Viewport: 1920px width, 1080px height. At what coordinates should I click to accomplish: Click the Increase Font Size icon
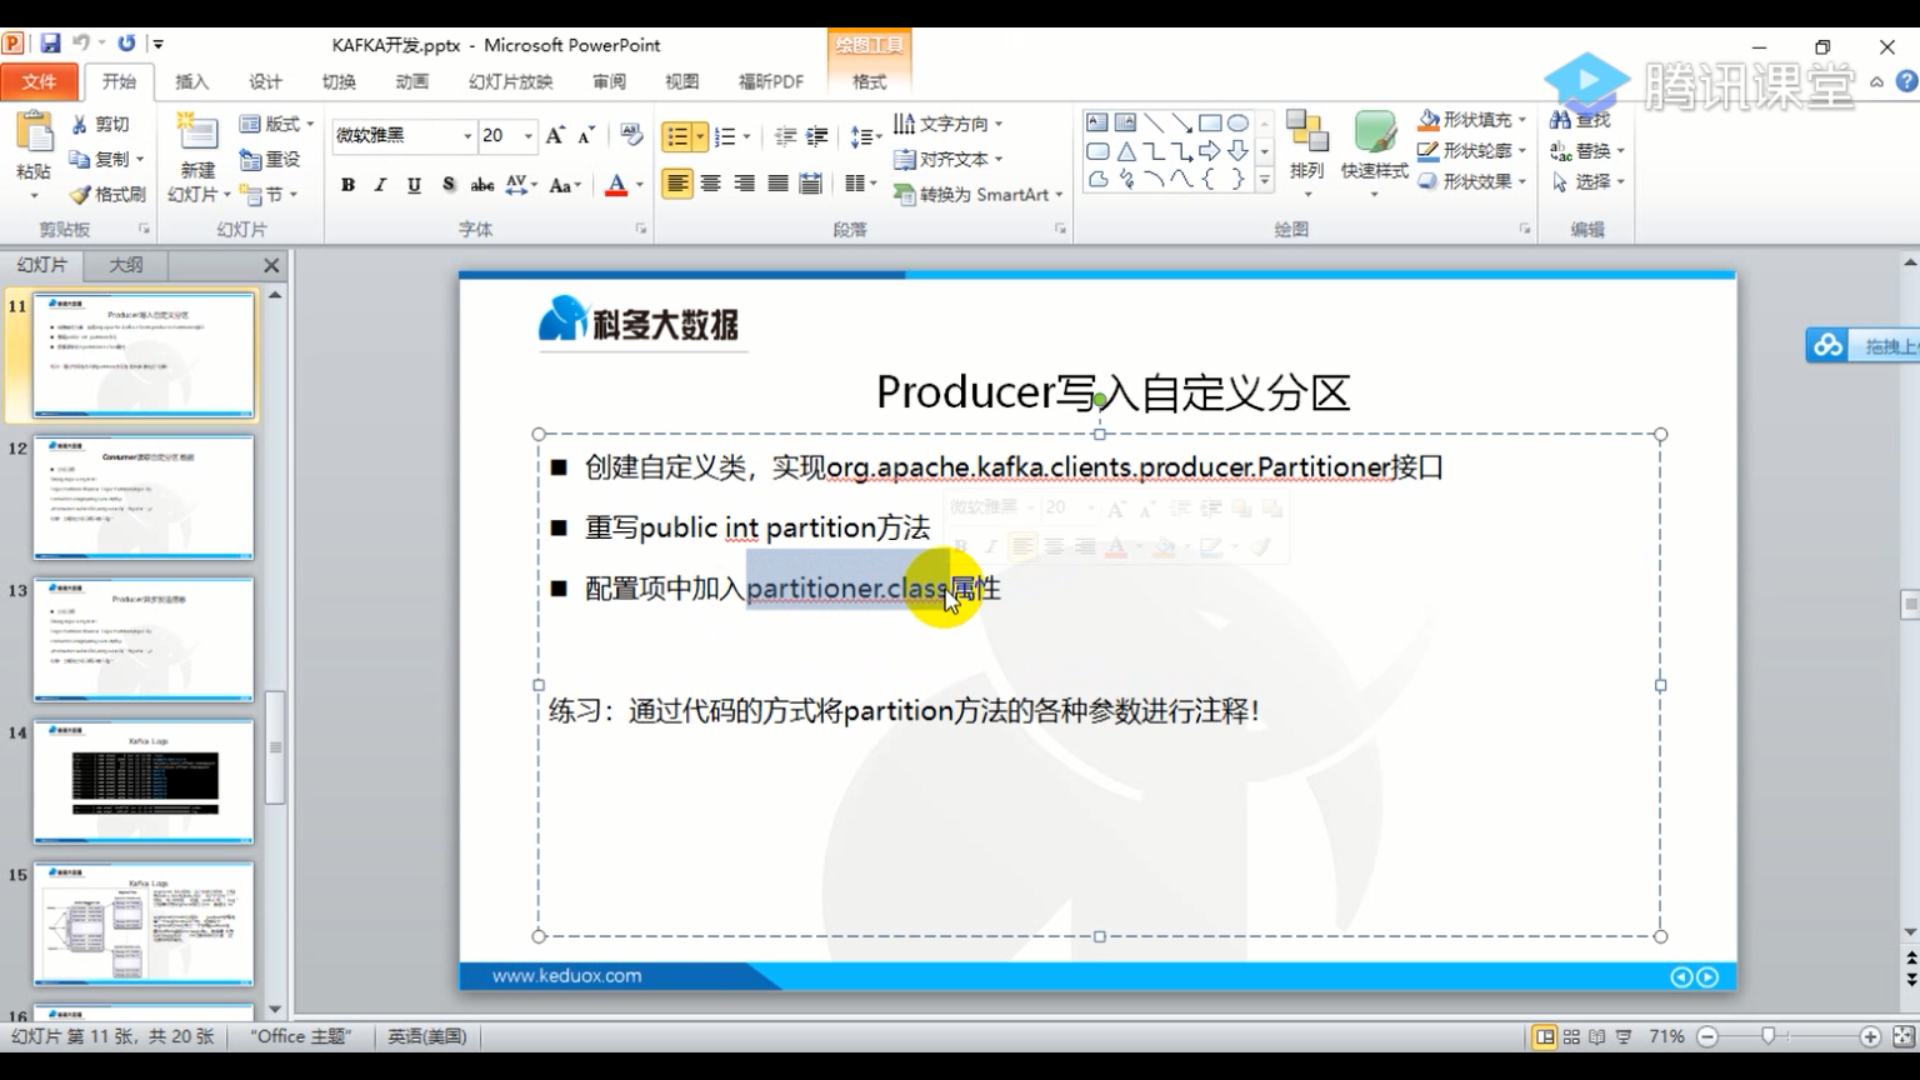pyautogui.click(x=555, y=135)
